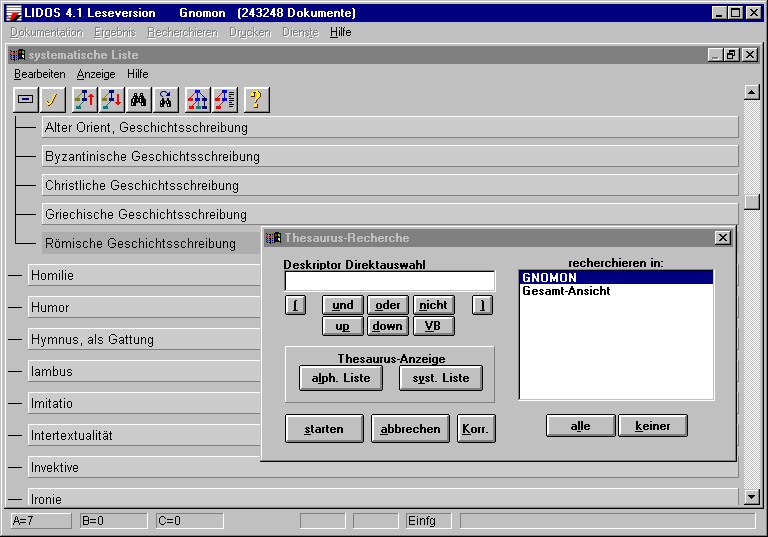Click the tree icon with list lines

[225, 100]
